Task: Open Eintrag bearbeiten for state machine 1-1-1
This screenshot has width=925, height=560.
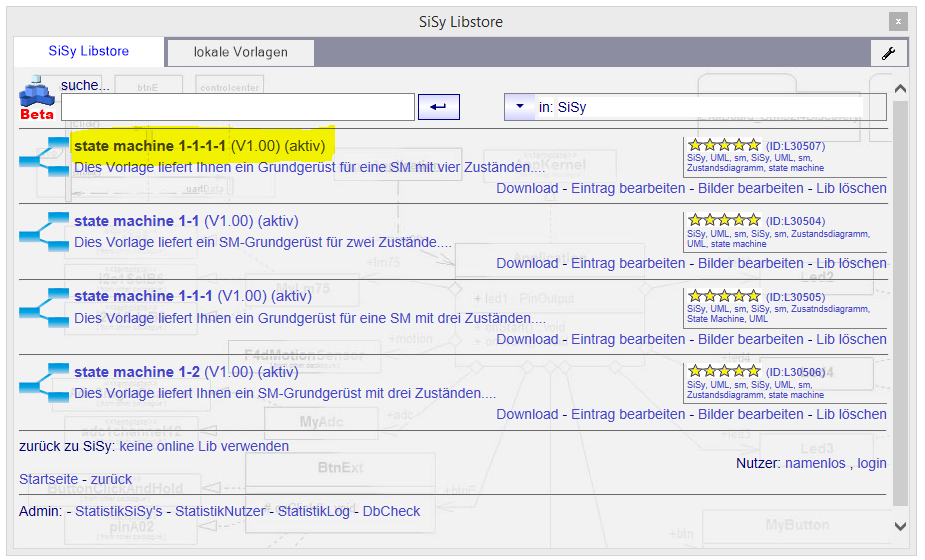Action: 628,339
